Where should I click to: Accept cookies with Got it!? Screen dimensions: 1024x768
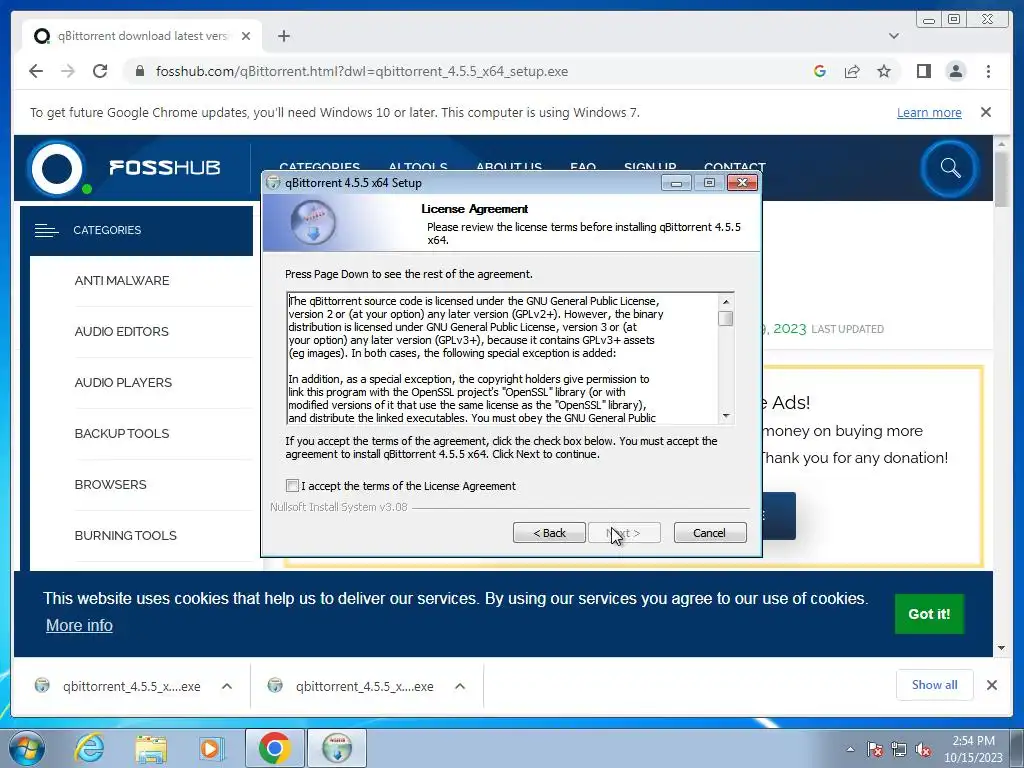(929, 614)
